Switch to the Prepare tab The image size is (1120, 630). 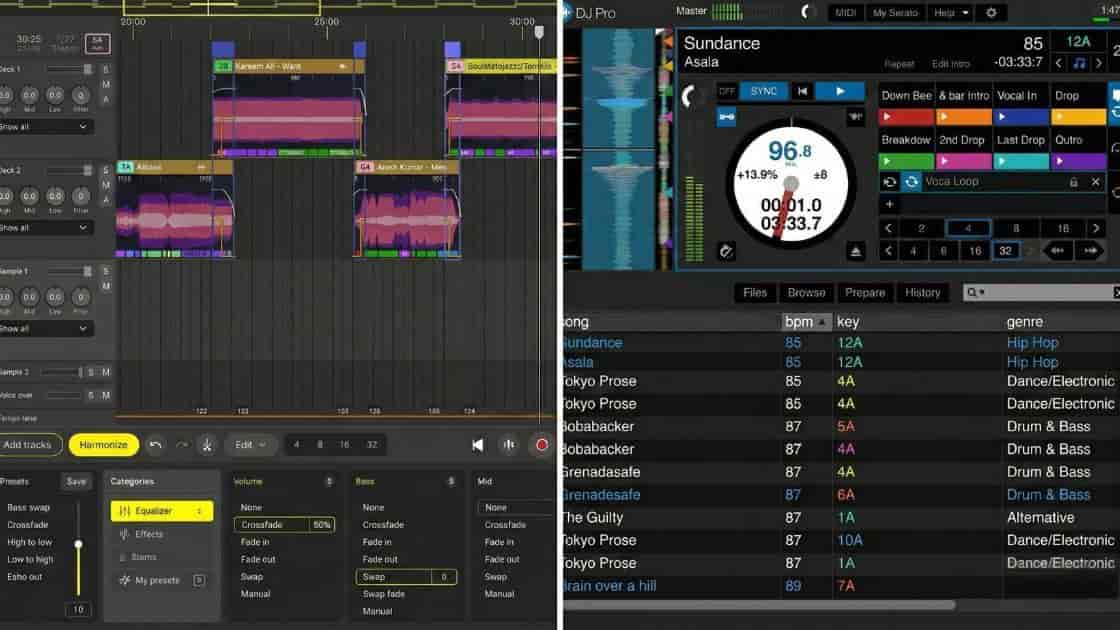(x=864, y=292)
